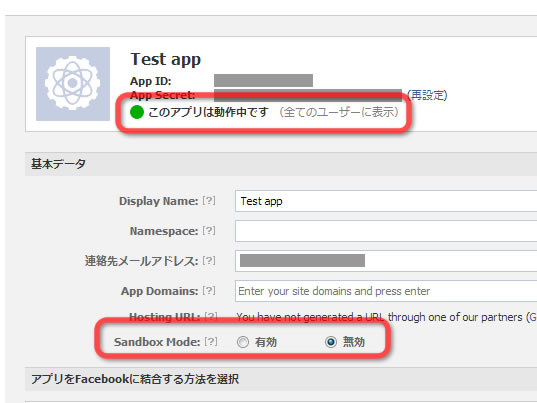Viewport: 537px width, 403px height.
Task: Click the (全てのユーザーに表示) text
Action: click(x=339, y=112)
